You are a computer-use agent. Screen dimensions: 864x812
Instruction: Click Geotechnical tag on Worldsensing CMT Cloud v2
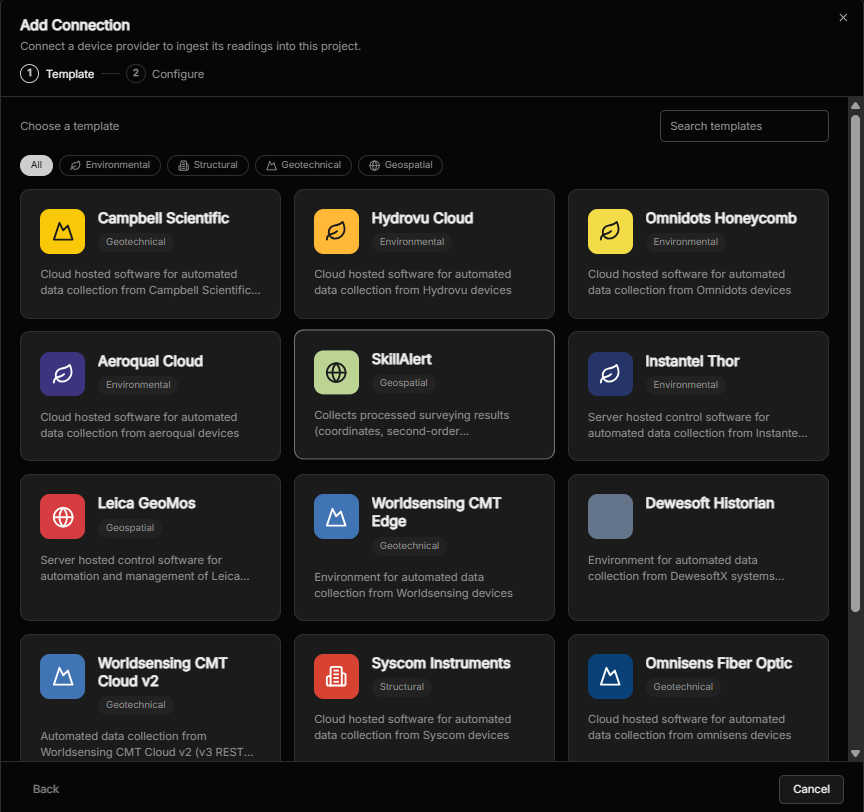point(136,705)
